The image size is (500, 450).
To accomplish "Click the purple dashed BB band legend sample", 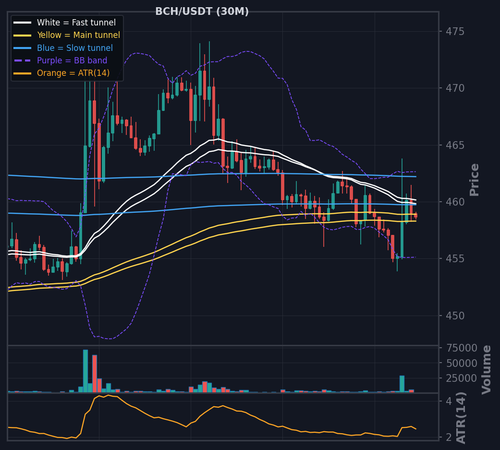I will [x=22, y=61].
